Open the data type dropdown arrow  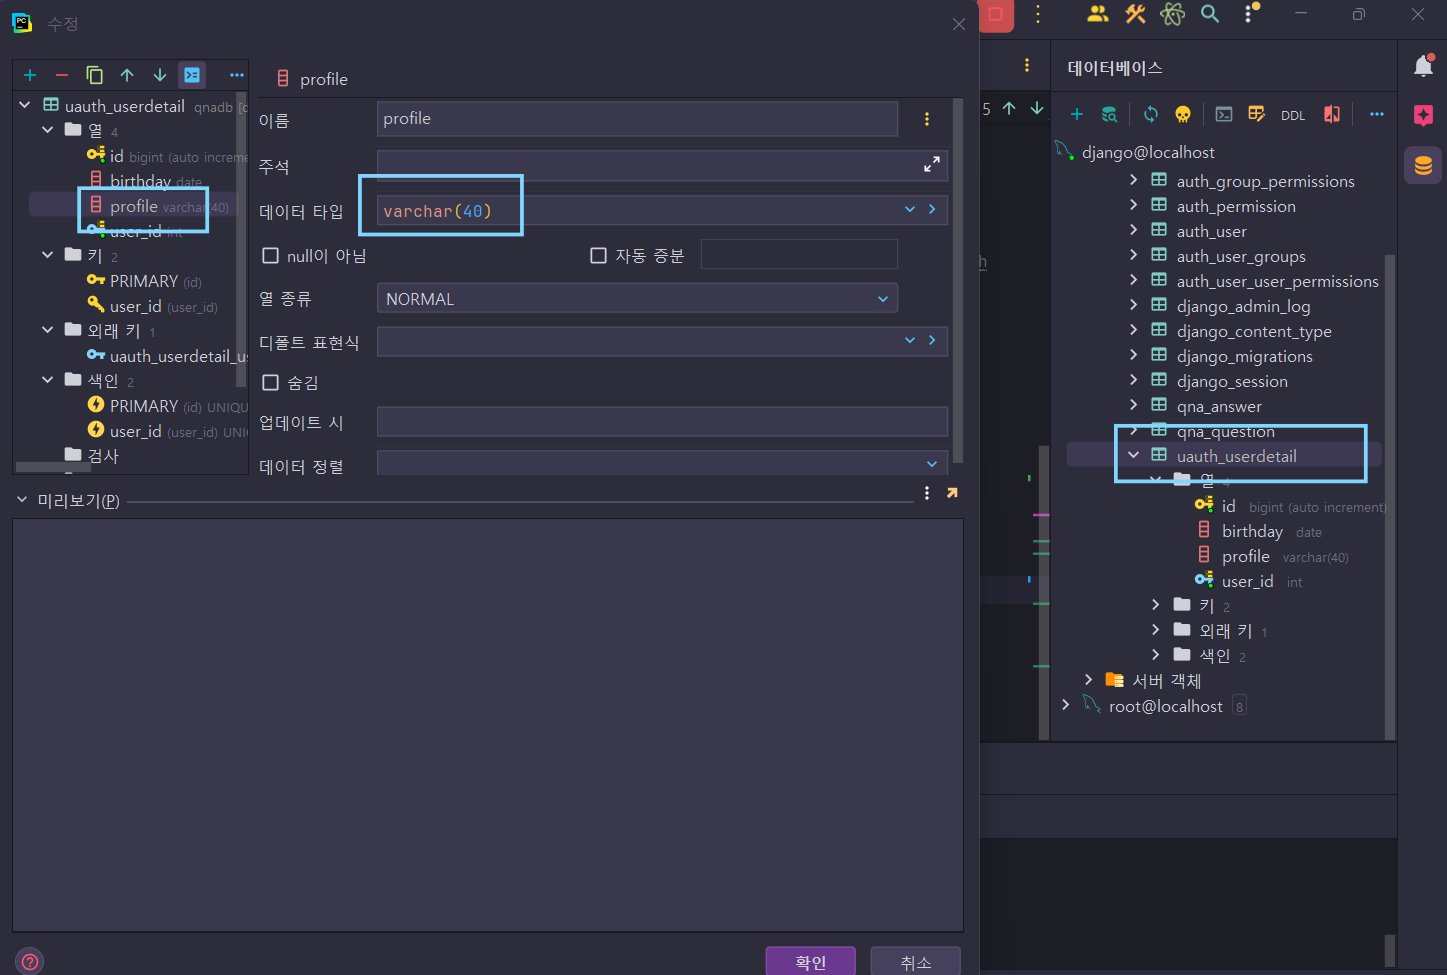point(910,210)
